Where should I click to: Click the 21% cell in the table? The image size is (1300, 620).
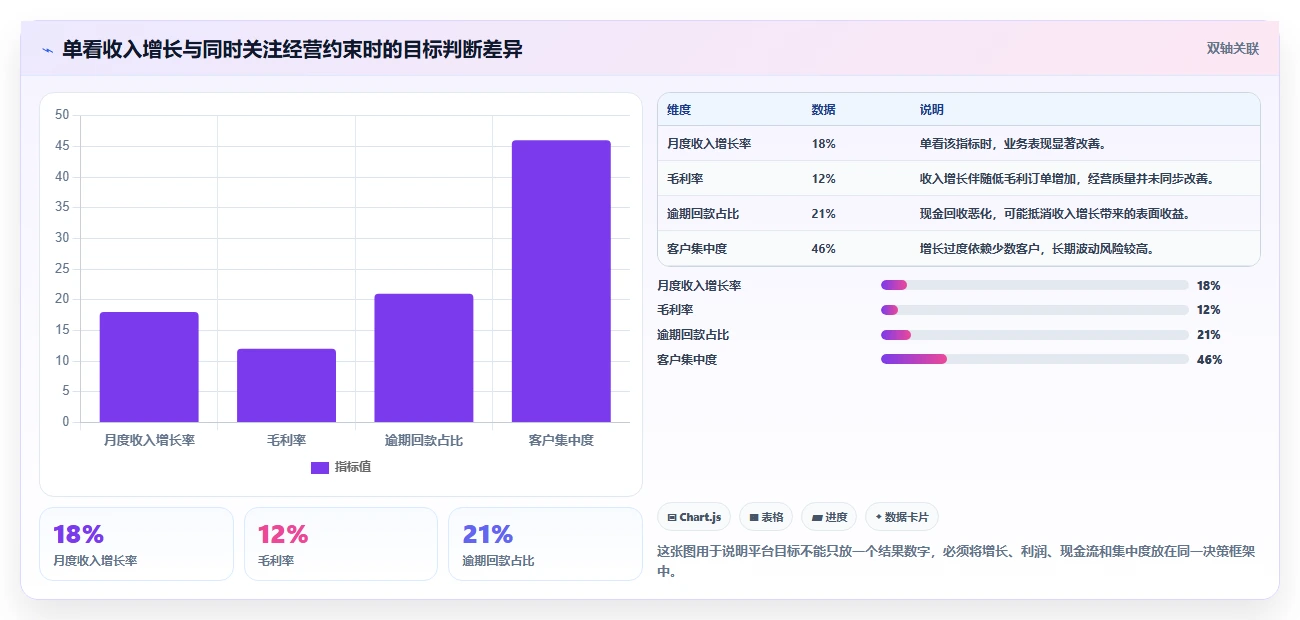click(824, 214)
